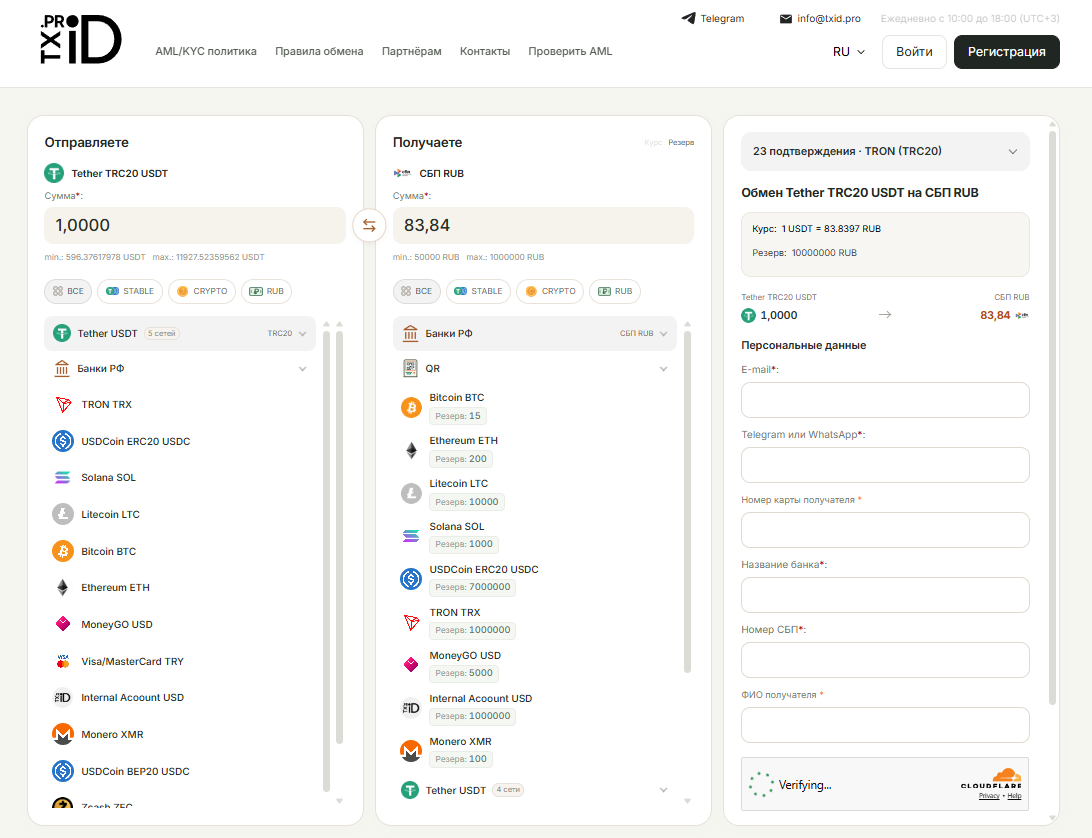
Task: Choose Ethereum ETH icon in receive list
Action: click(x=411, y=451)
